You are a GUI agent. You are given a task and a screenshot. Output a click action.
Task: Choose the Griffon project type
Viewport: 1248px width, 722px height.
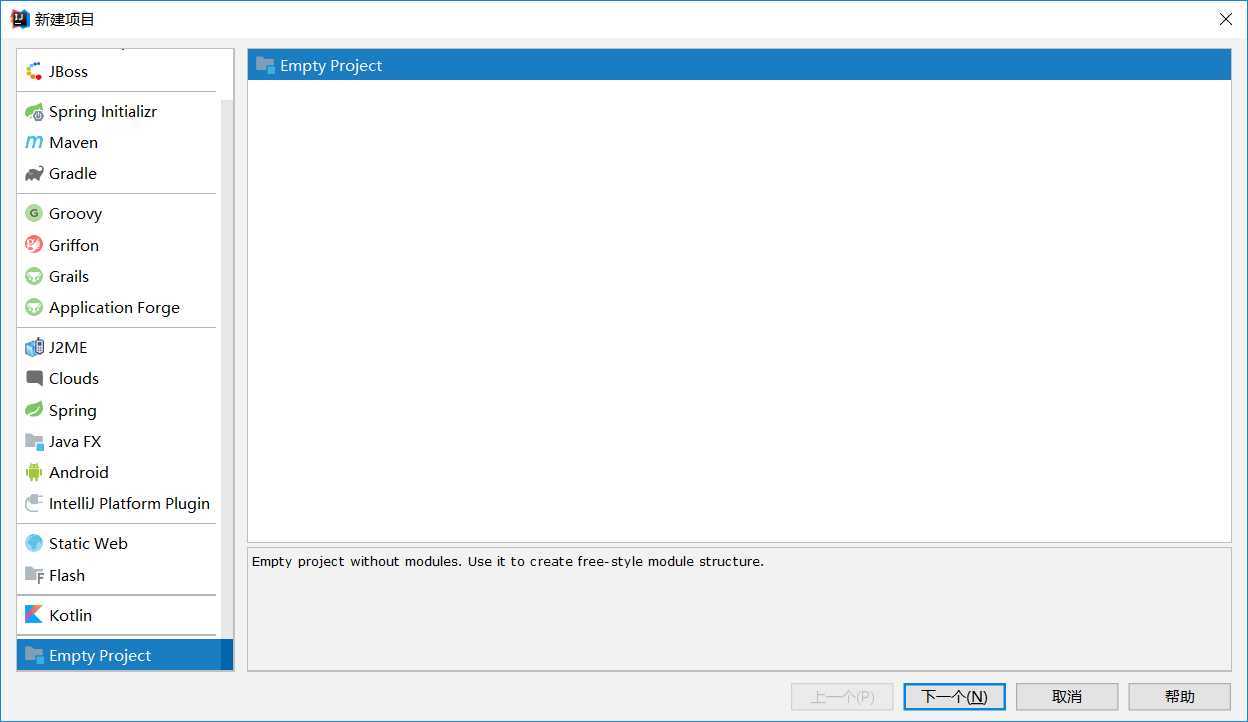click(x=74, y=245)
